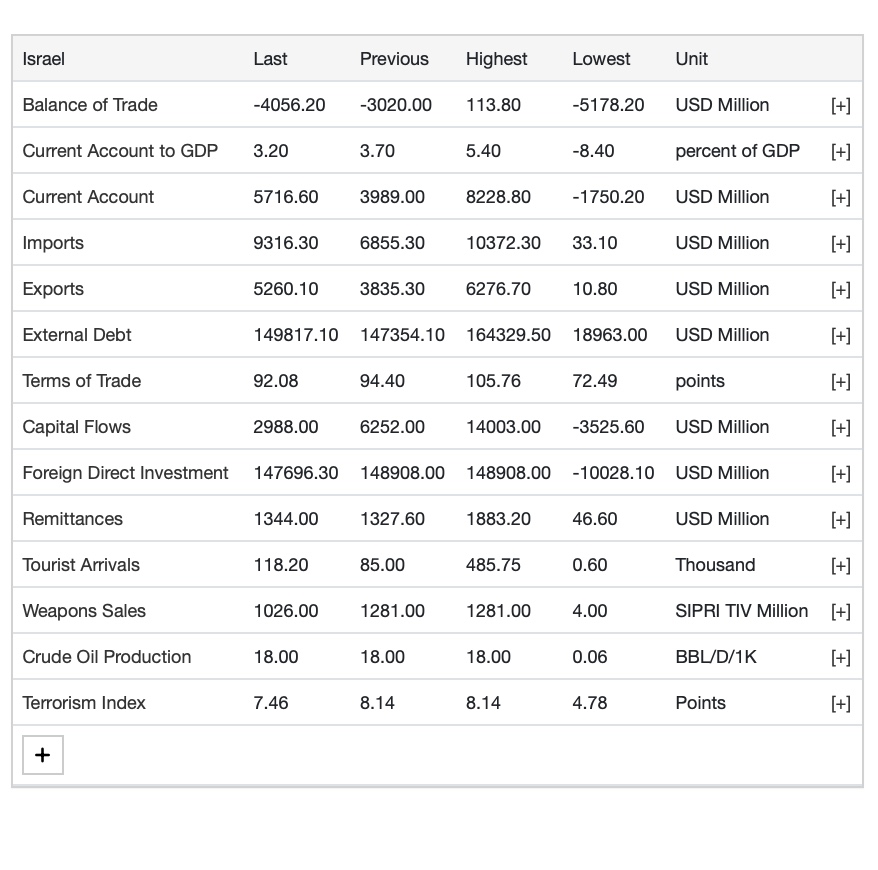878x870 pixels.
Task: Expand the External Debt row
Action: click(840, 336)
